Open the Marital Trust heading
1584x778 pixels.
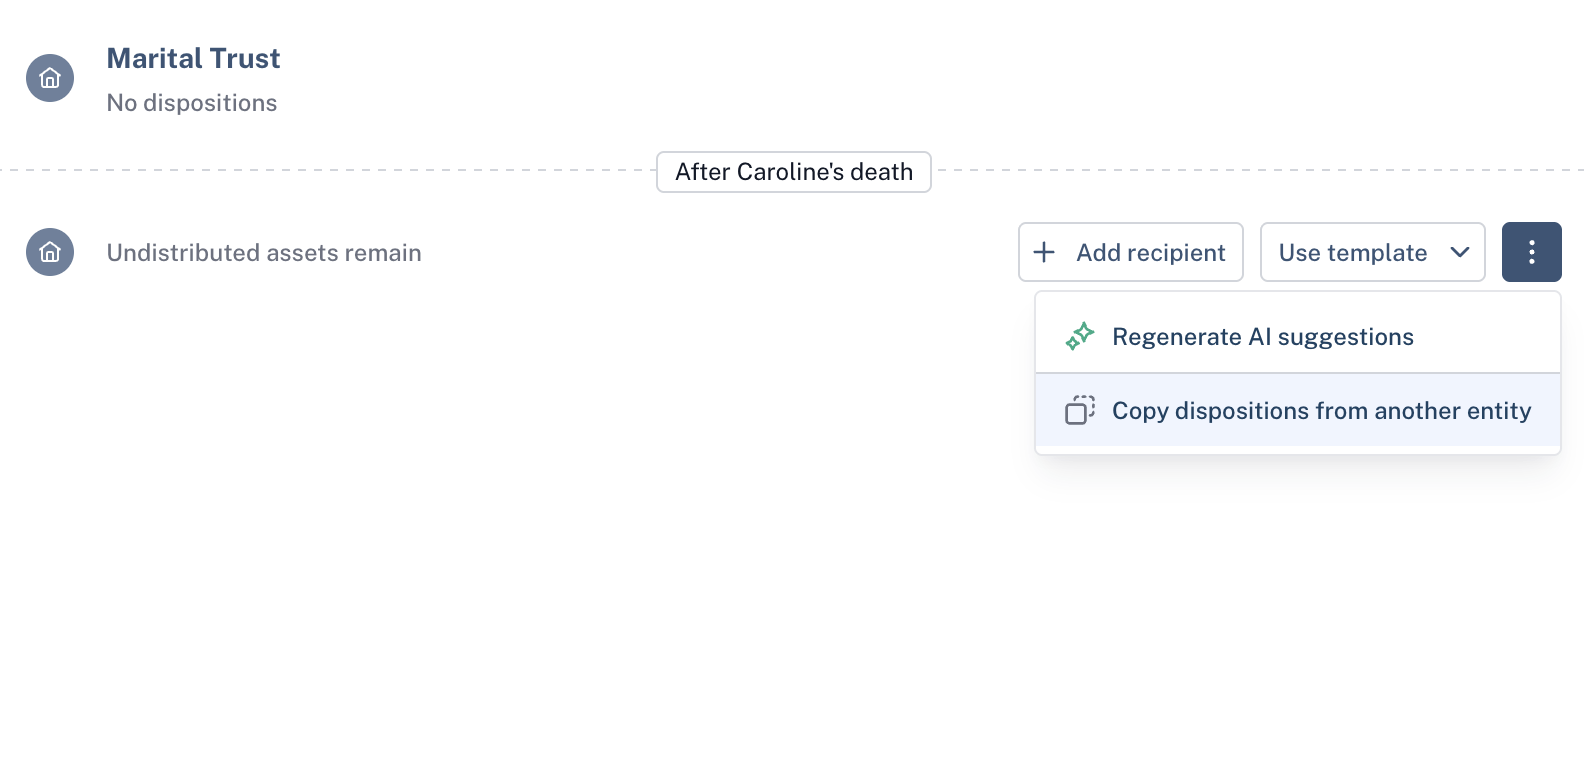point(193,58)
